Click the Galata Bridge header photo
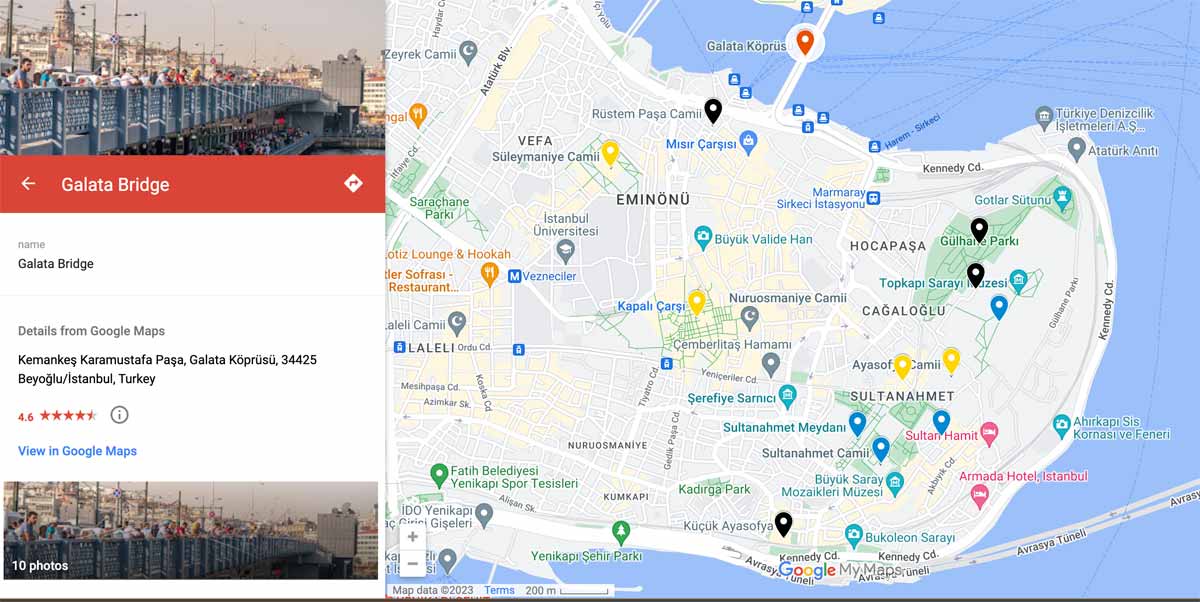Viewport: 1200px width, 602px height. point(192,77)
